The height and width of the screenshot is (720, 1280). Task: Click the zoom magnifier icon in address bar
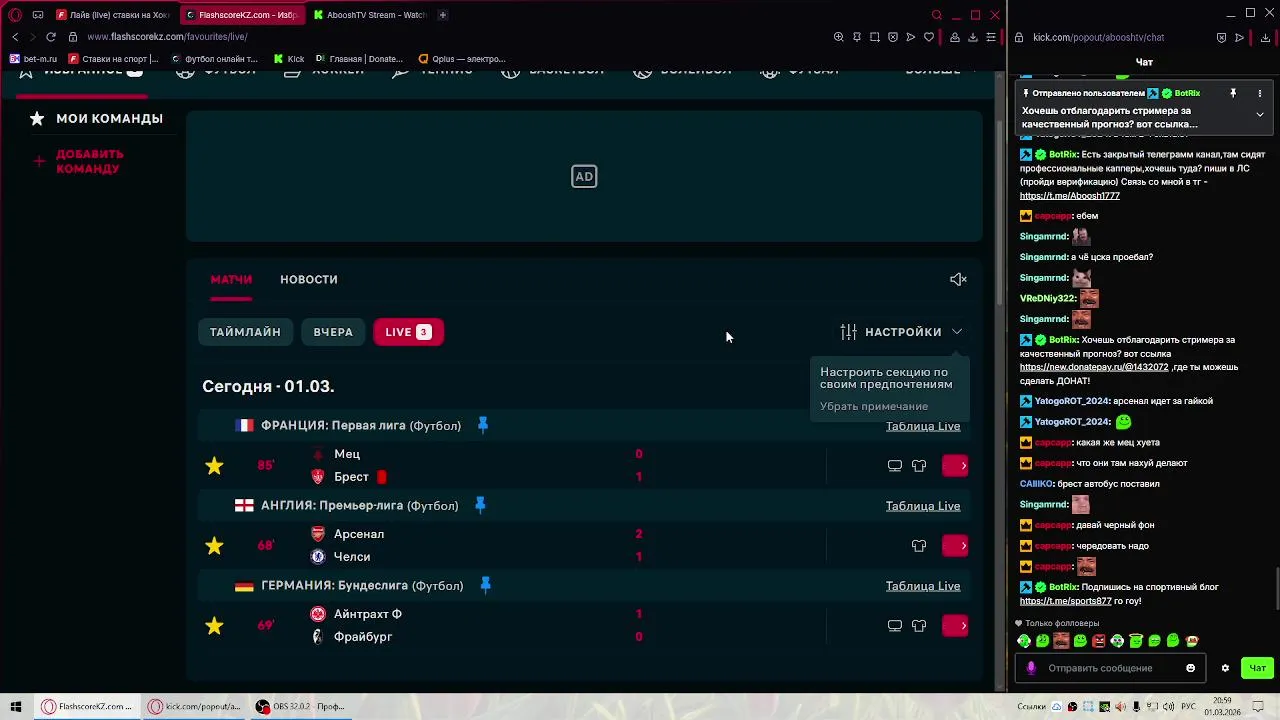(x=838, y=37)
